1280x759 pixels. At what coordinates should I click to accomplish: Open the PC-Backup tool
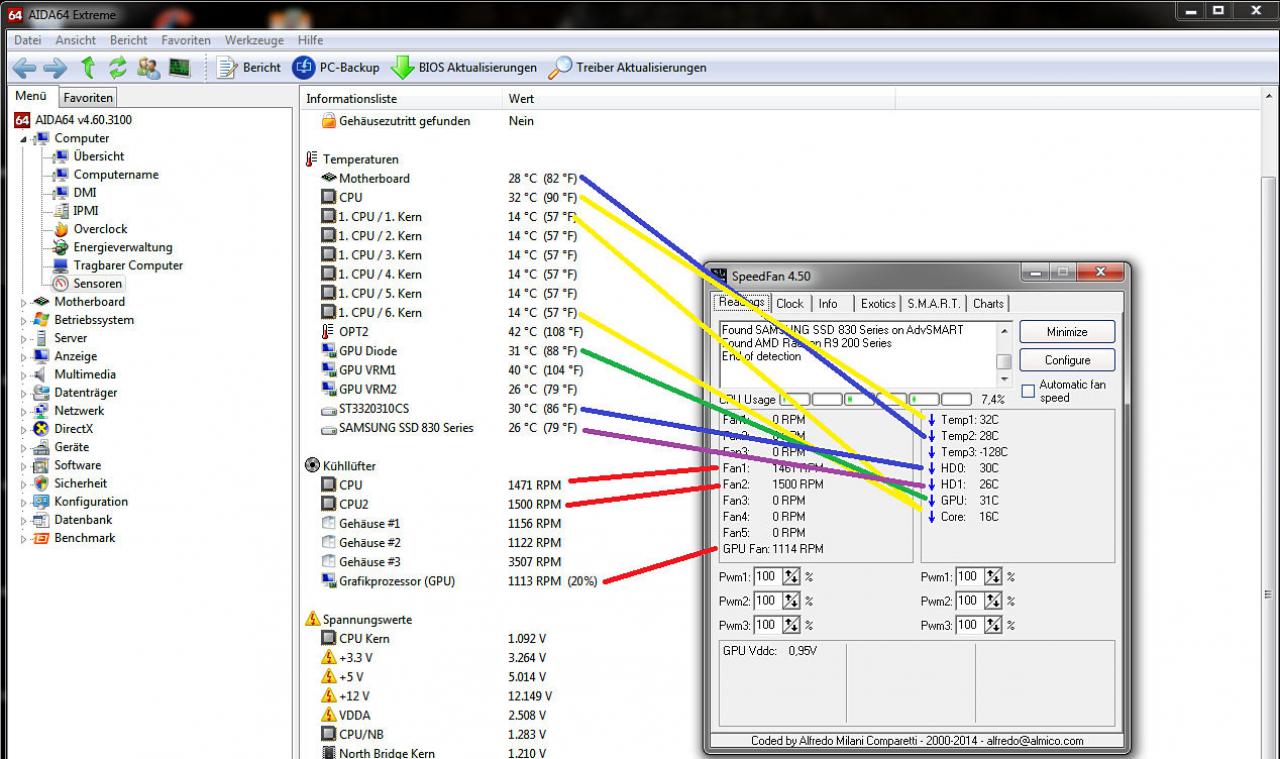click(336, 67)
